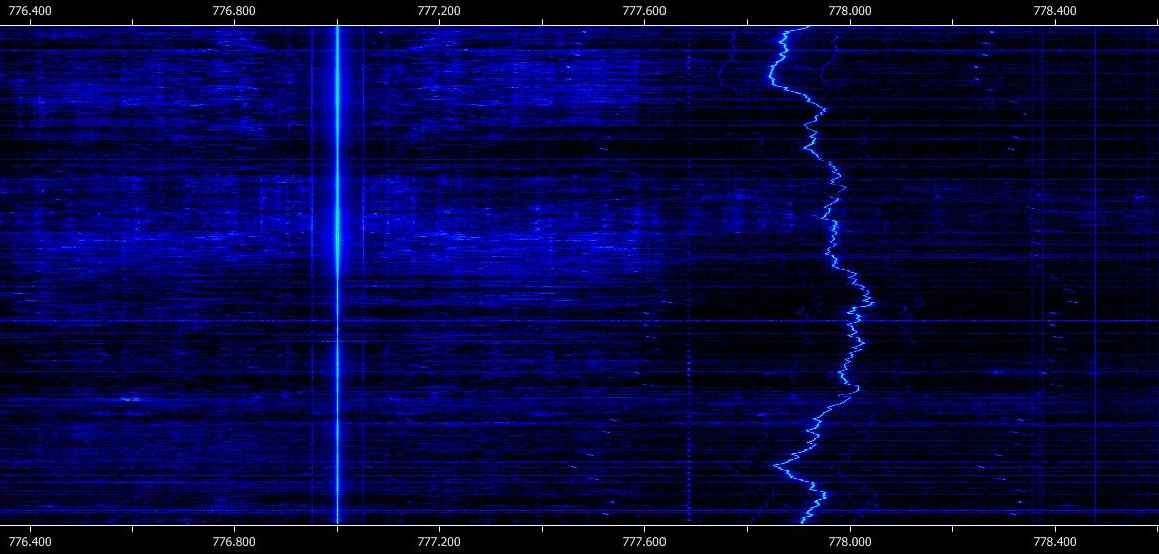This screenshot has height=554, width=1159.
Task: Click the 776.400 label on top frequency axis
Action: click(x=30, y=10)
